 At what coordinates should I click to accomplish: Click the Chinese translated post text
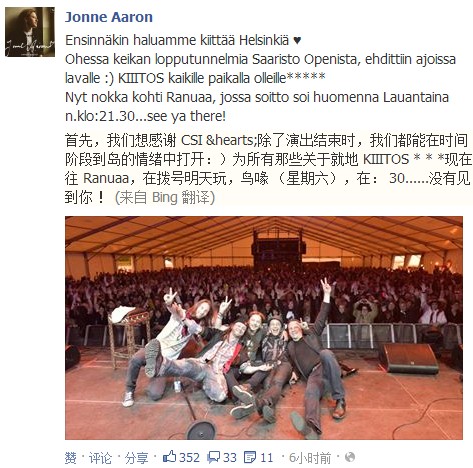pos(268,169)
